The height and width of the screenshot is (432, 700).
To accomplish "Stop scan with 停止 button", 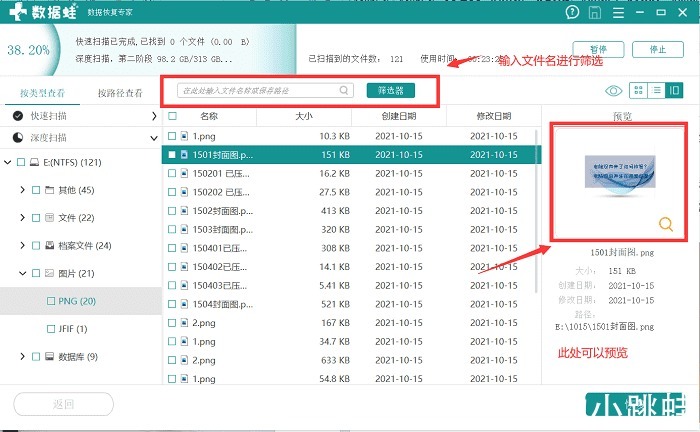I will [x=658, y=49].
